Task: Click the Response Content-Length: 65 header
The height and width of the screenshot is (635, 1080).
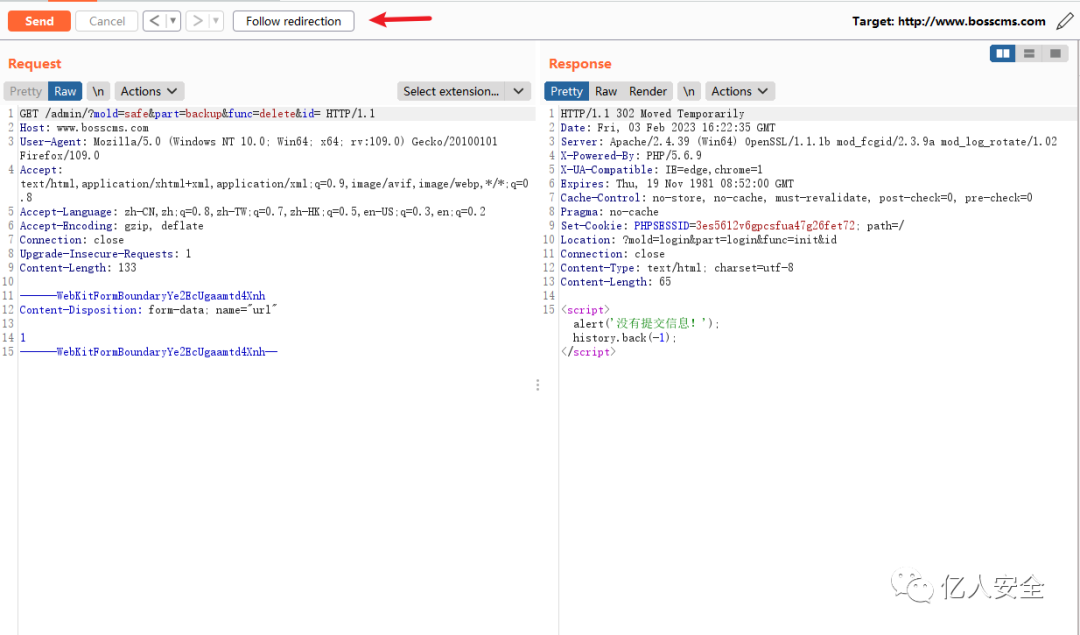Action: tap(616, 282)
